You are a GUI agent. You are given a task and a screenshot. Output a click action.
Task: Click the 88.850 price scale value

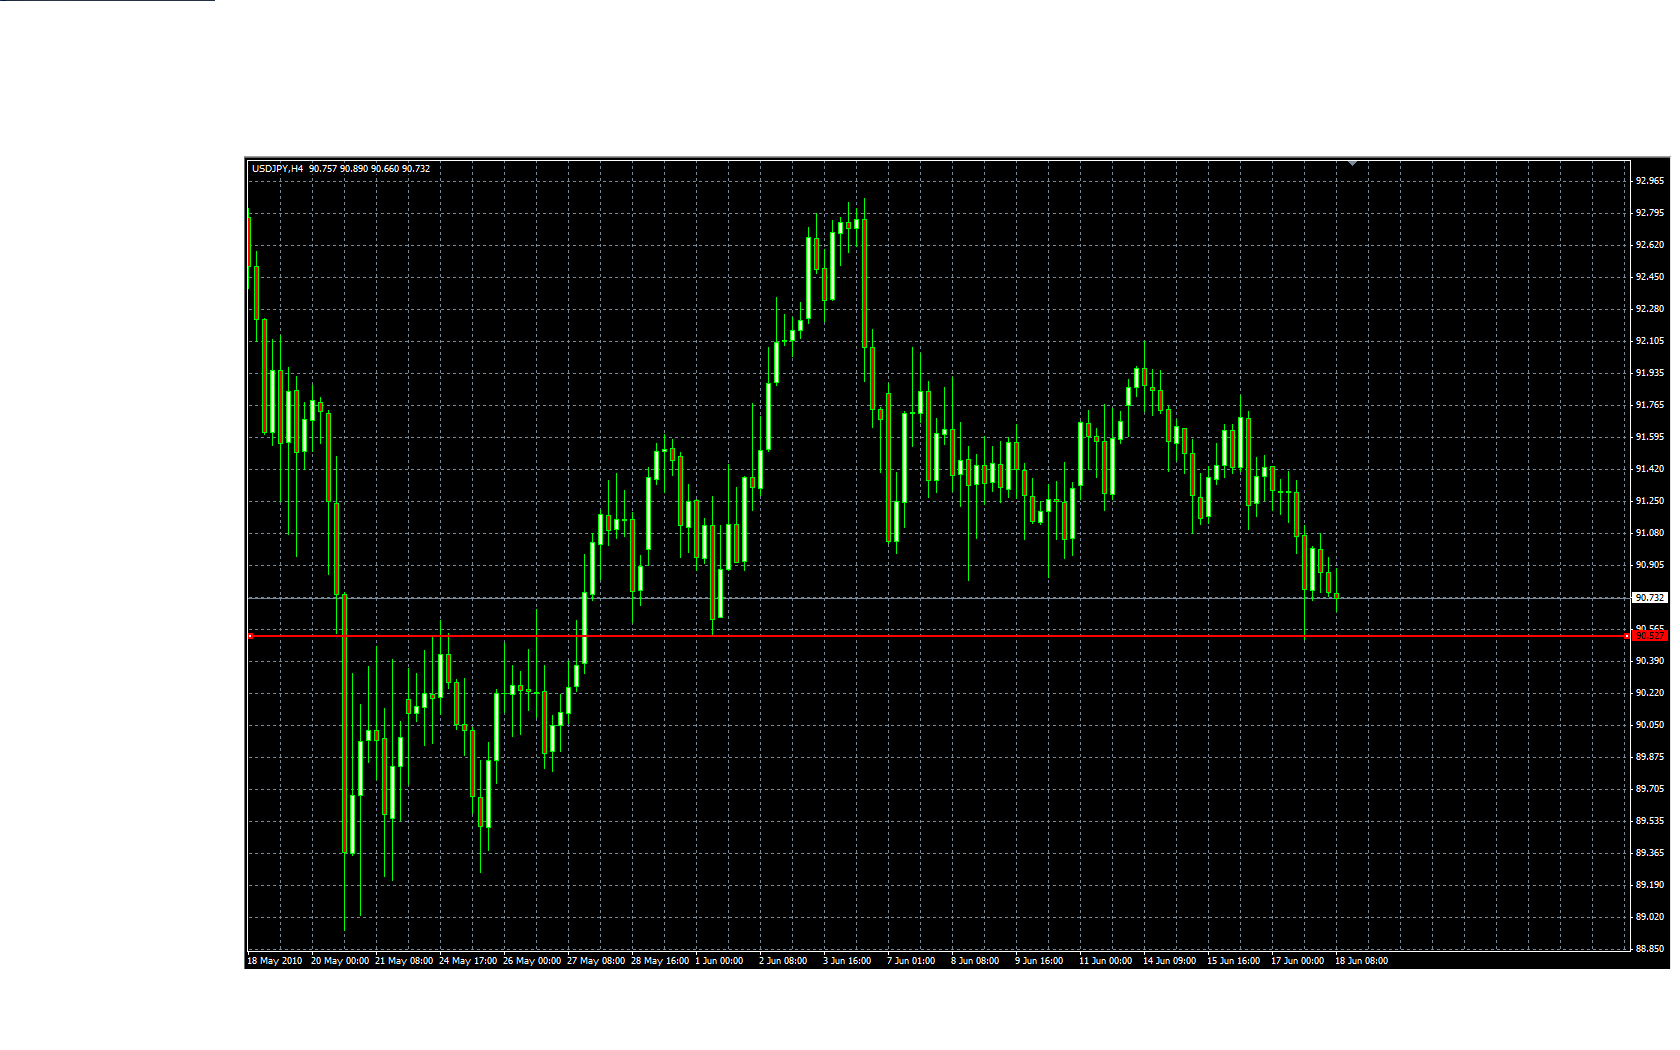pyautogui.click(x=1650, y=949)
